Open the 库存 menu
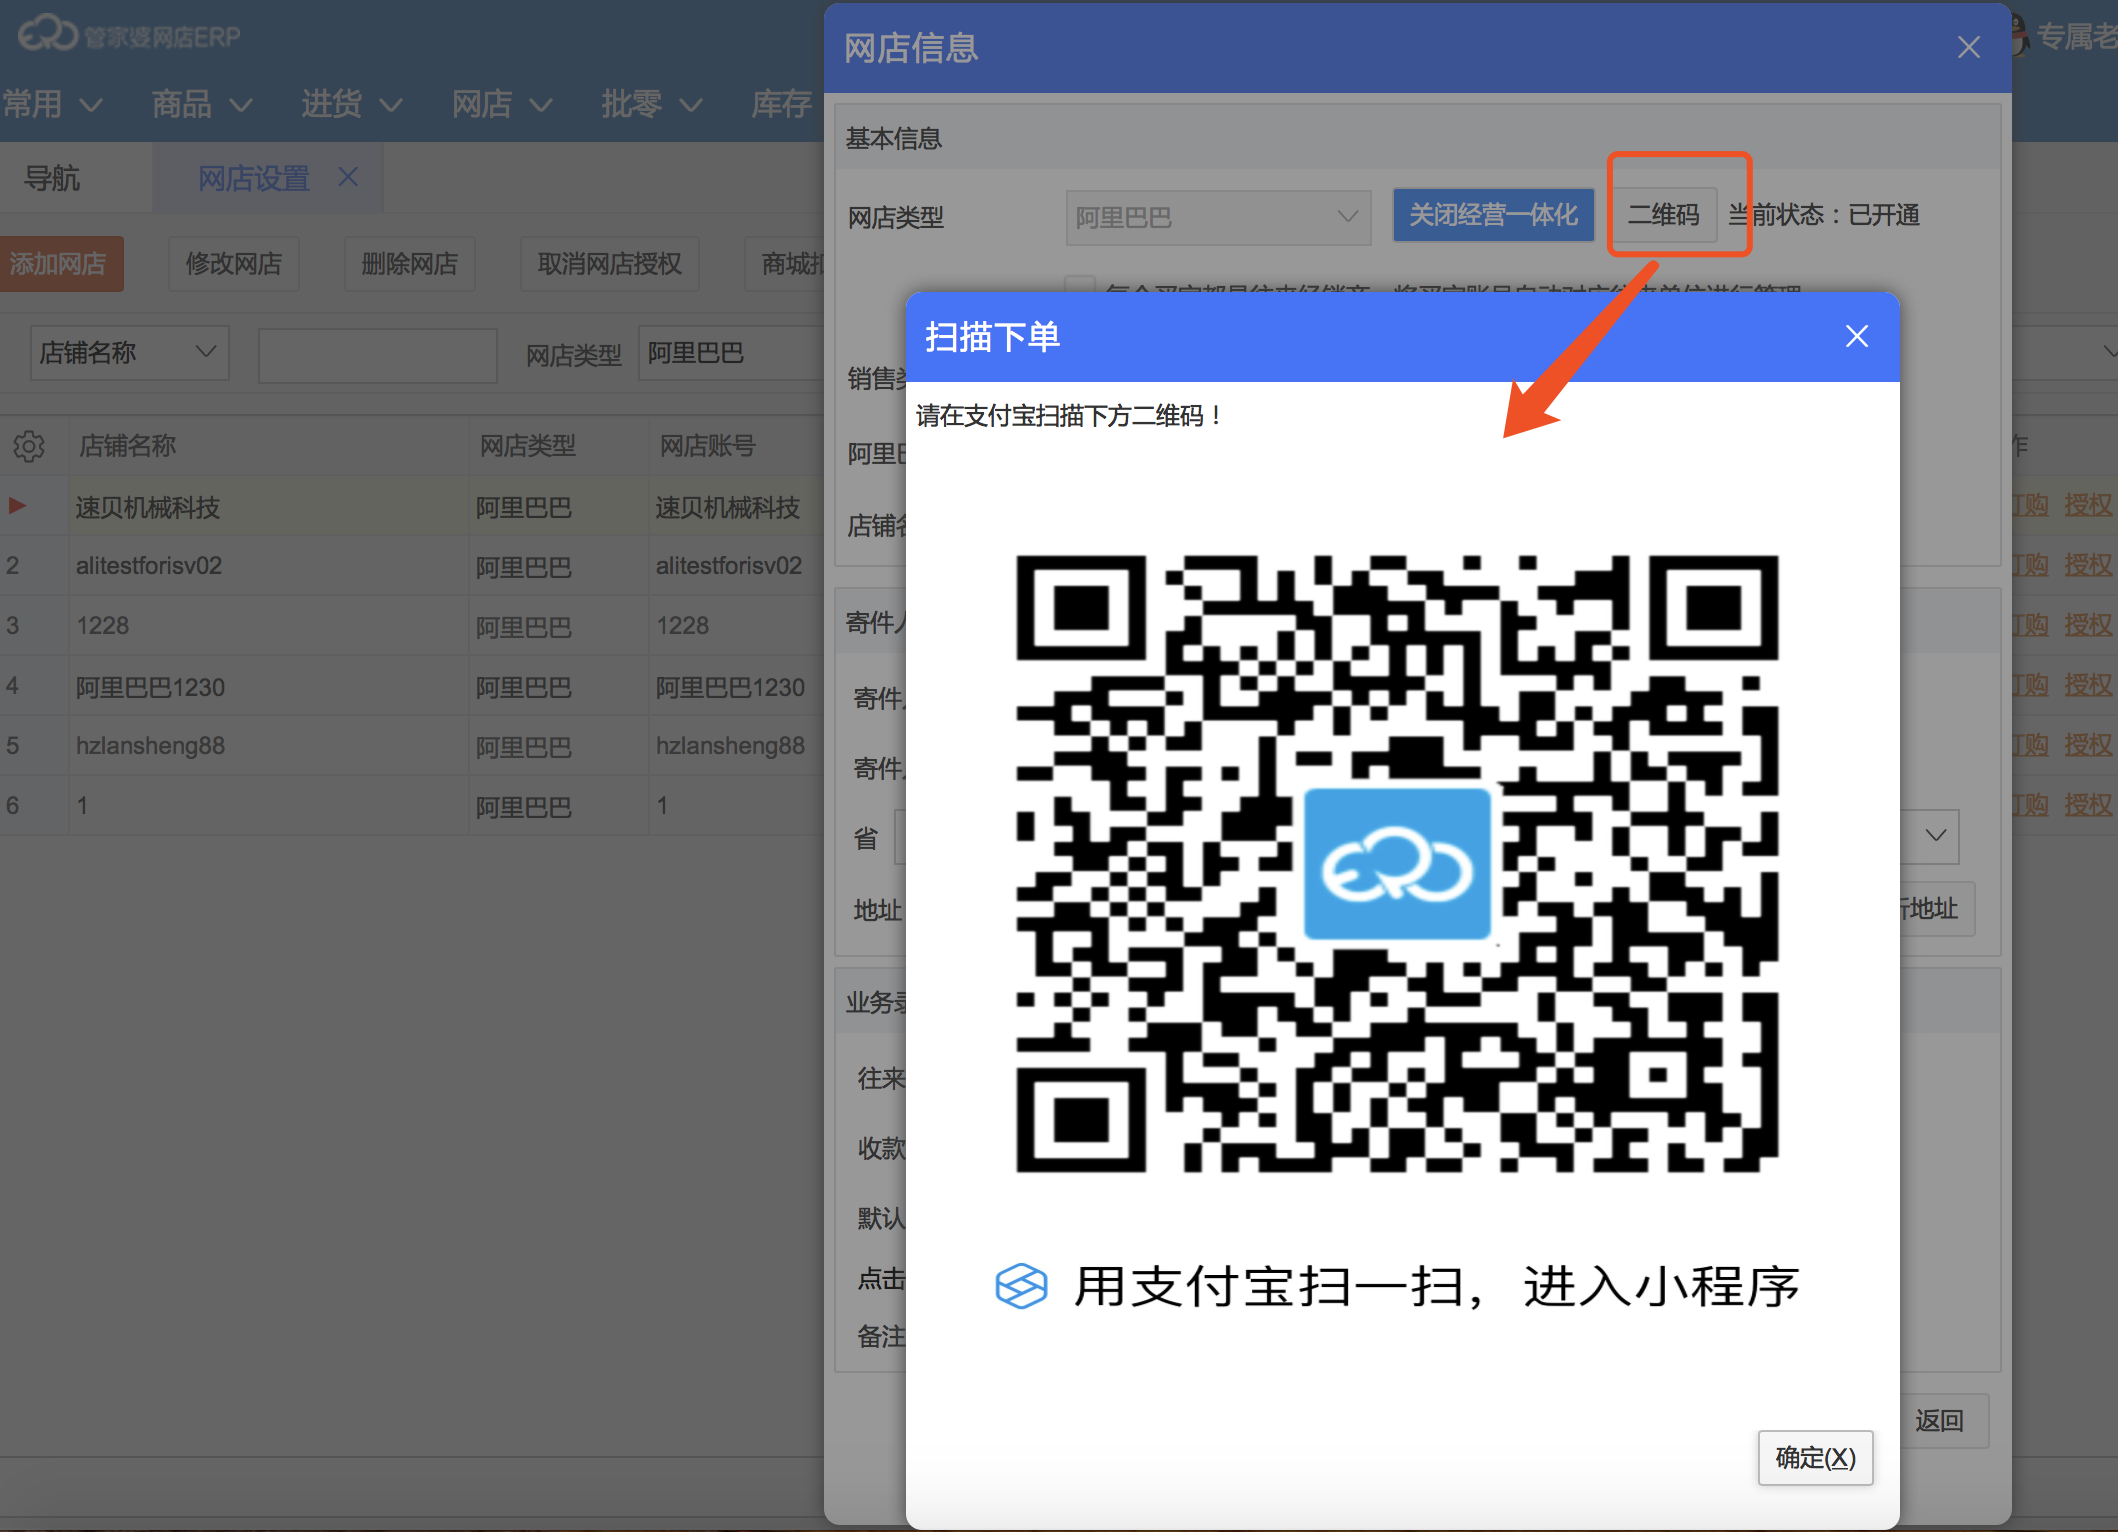 point(782,104)
